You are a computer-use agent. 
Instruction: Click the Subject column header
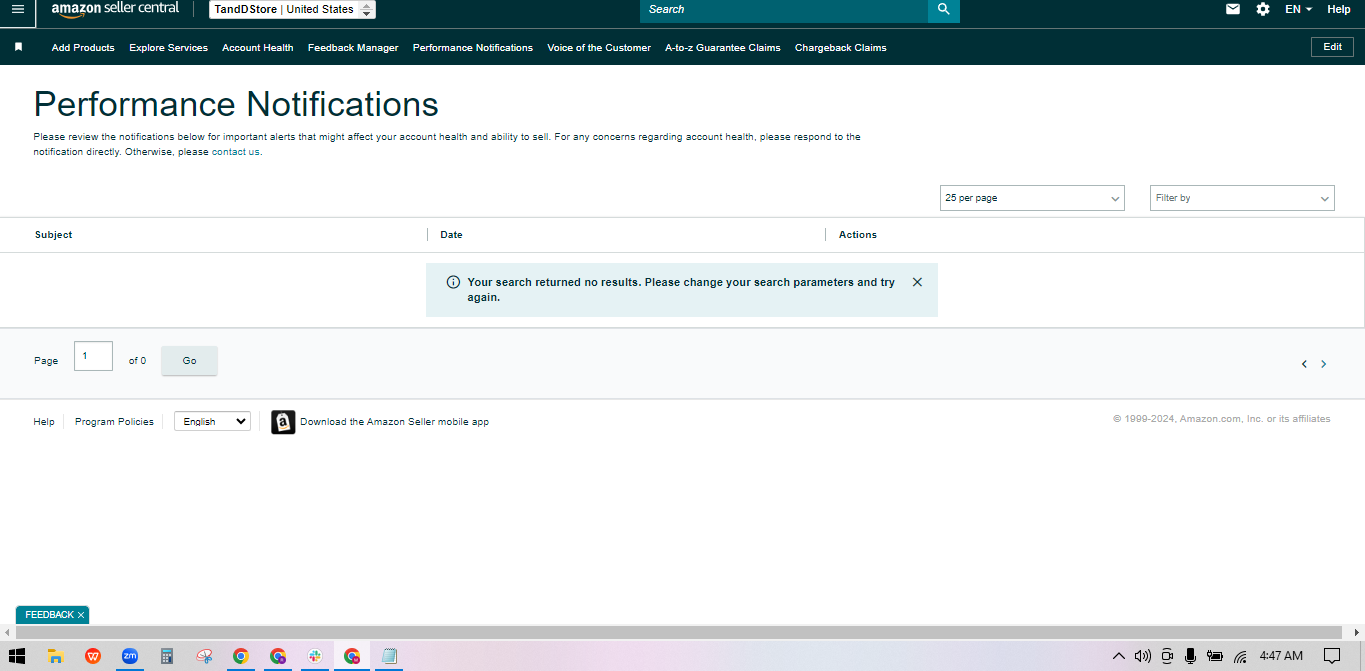coord(54,235)
